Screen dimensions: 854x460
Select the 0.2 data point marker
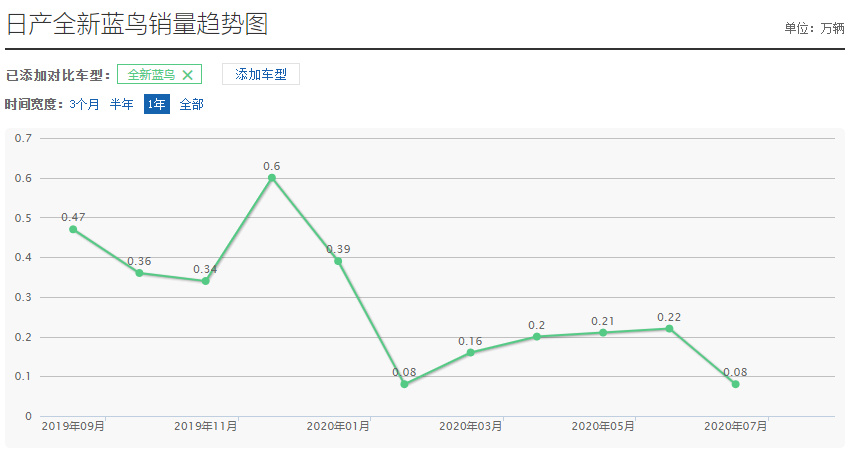pos(536,336)
